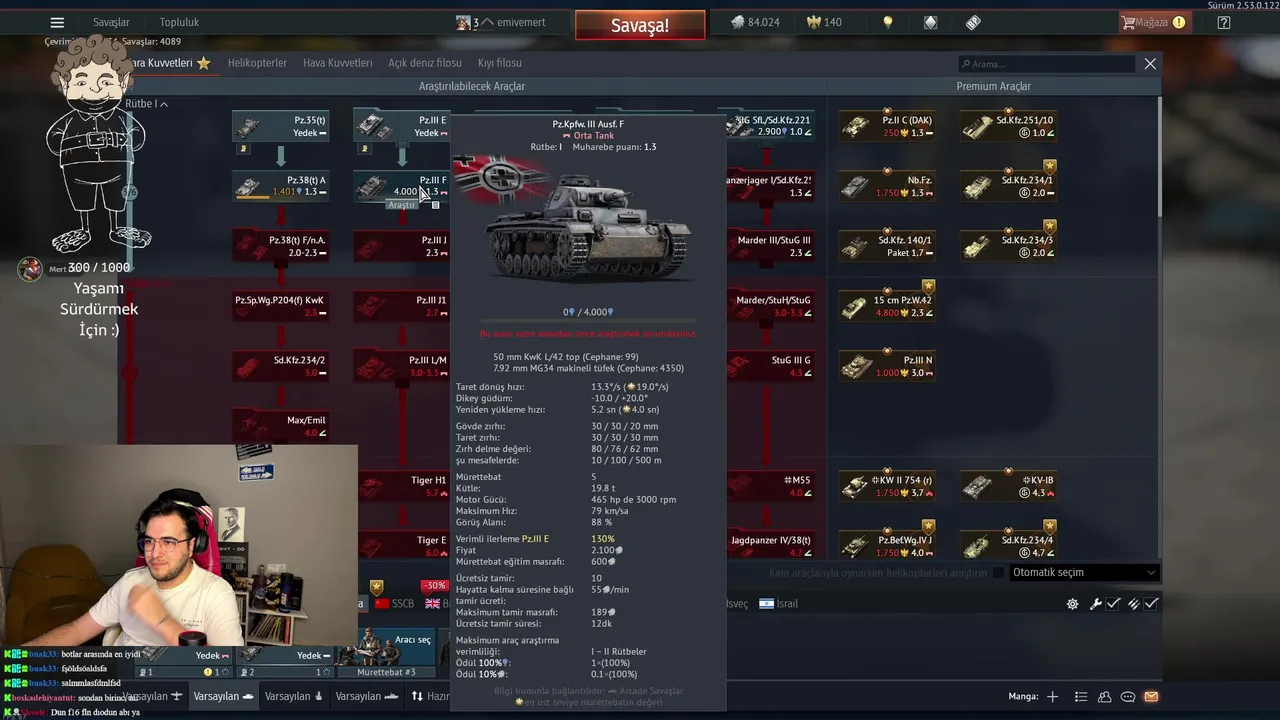
Task: Click the Sd.Kfz.234/2 locked vehicle
Action: (x=281, y=366)
